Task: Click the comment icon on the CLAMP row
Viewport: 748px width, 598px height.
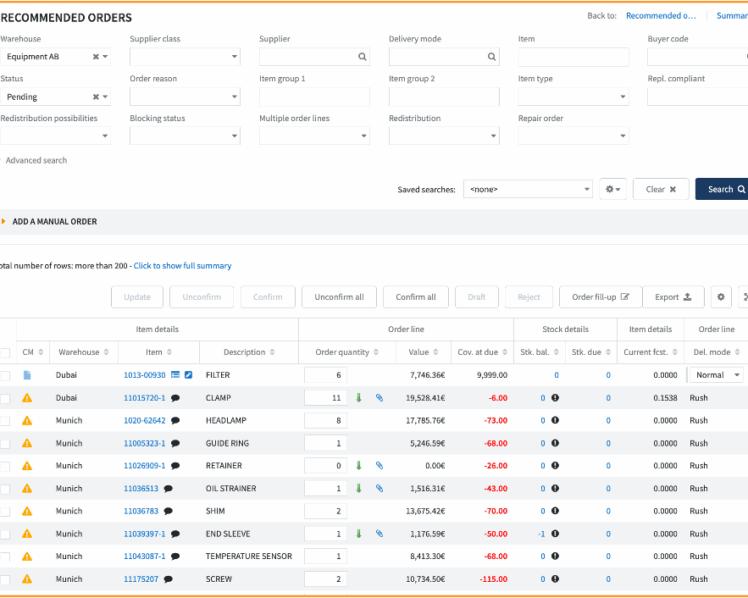Action: click(x=175, y=398)
